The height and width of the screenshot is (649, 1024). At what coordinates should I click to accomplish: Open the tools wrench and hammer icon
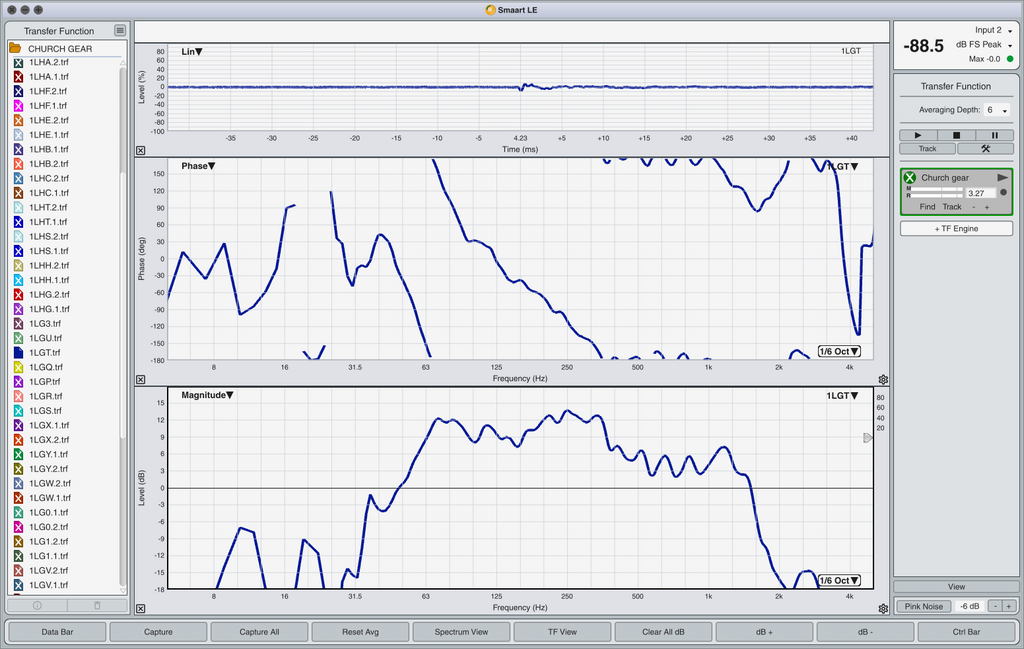(985, 149)
